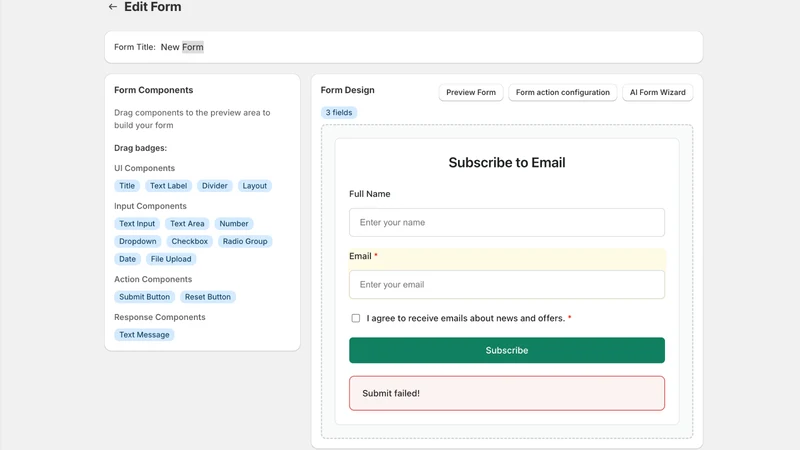800x450 pixels.
Task: Launch the AI Form Wizard
Action: 657,92
